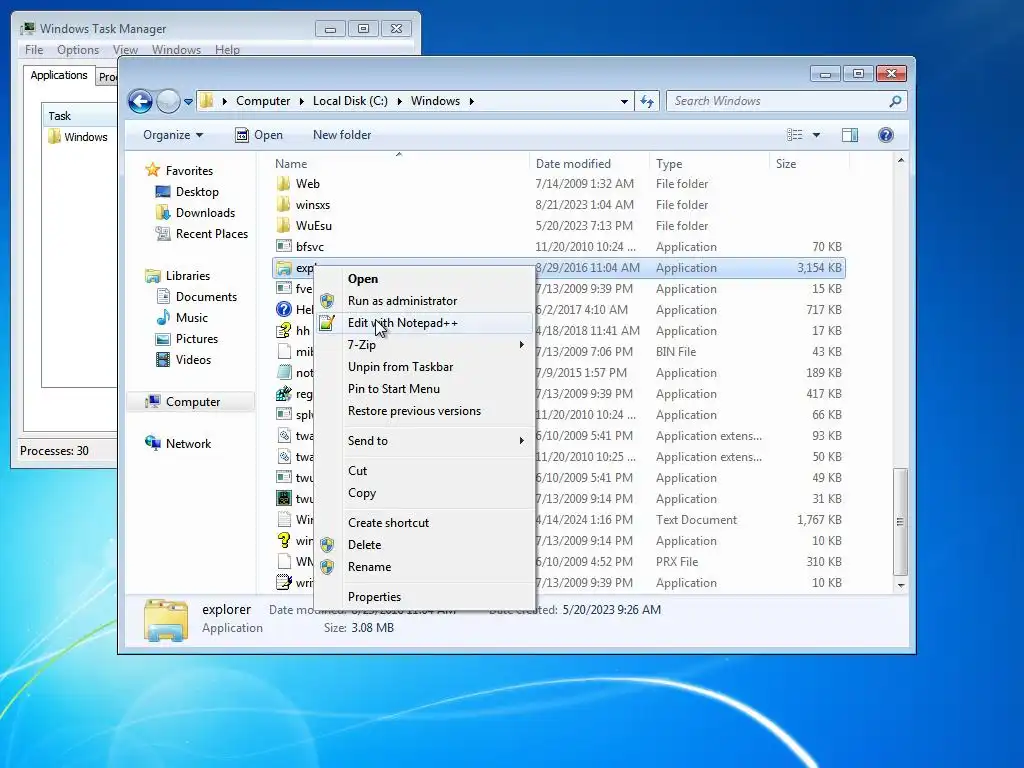This screenshot has width=1024, height=768.
Task: Open Options menu in Task Manager
Action: (x=78, y=50)
